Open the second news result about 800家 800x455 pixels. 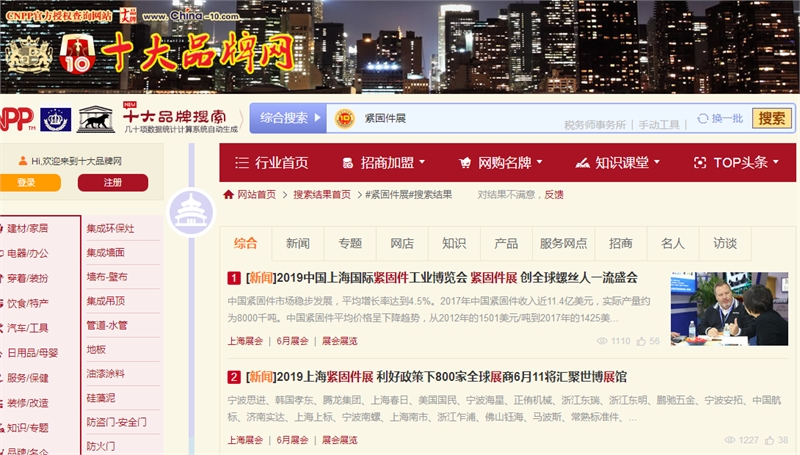coord(436,377)
